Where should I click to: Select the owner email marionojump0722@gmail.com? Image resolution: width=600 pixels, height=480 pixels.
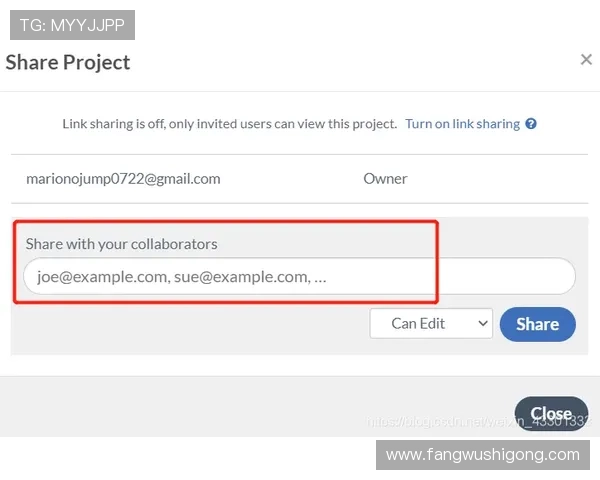coord(123,179)
